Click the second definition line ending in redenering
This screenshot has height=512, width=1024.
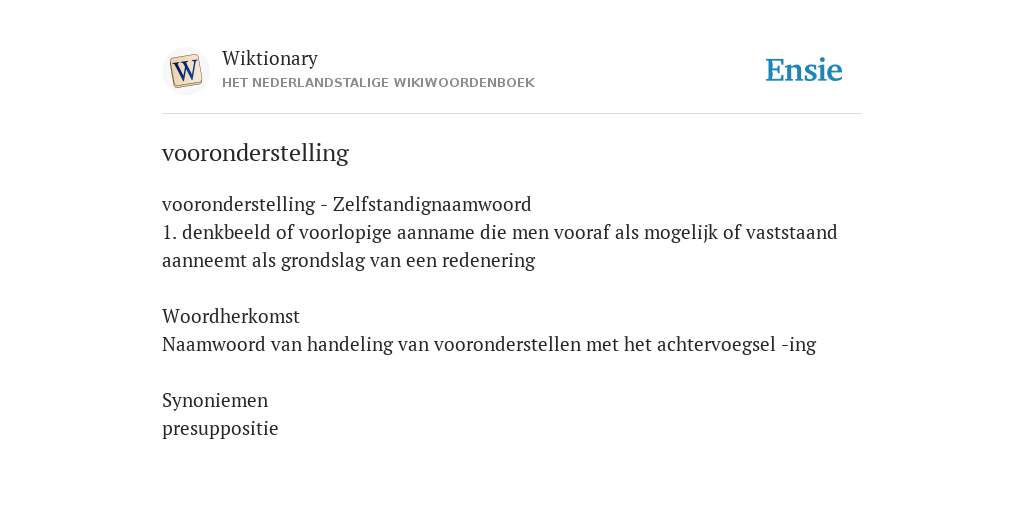[349, 261]
